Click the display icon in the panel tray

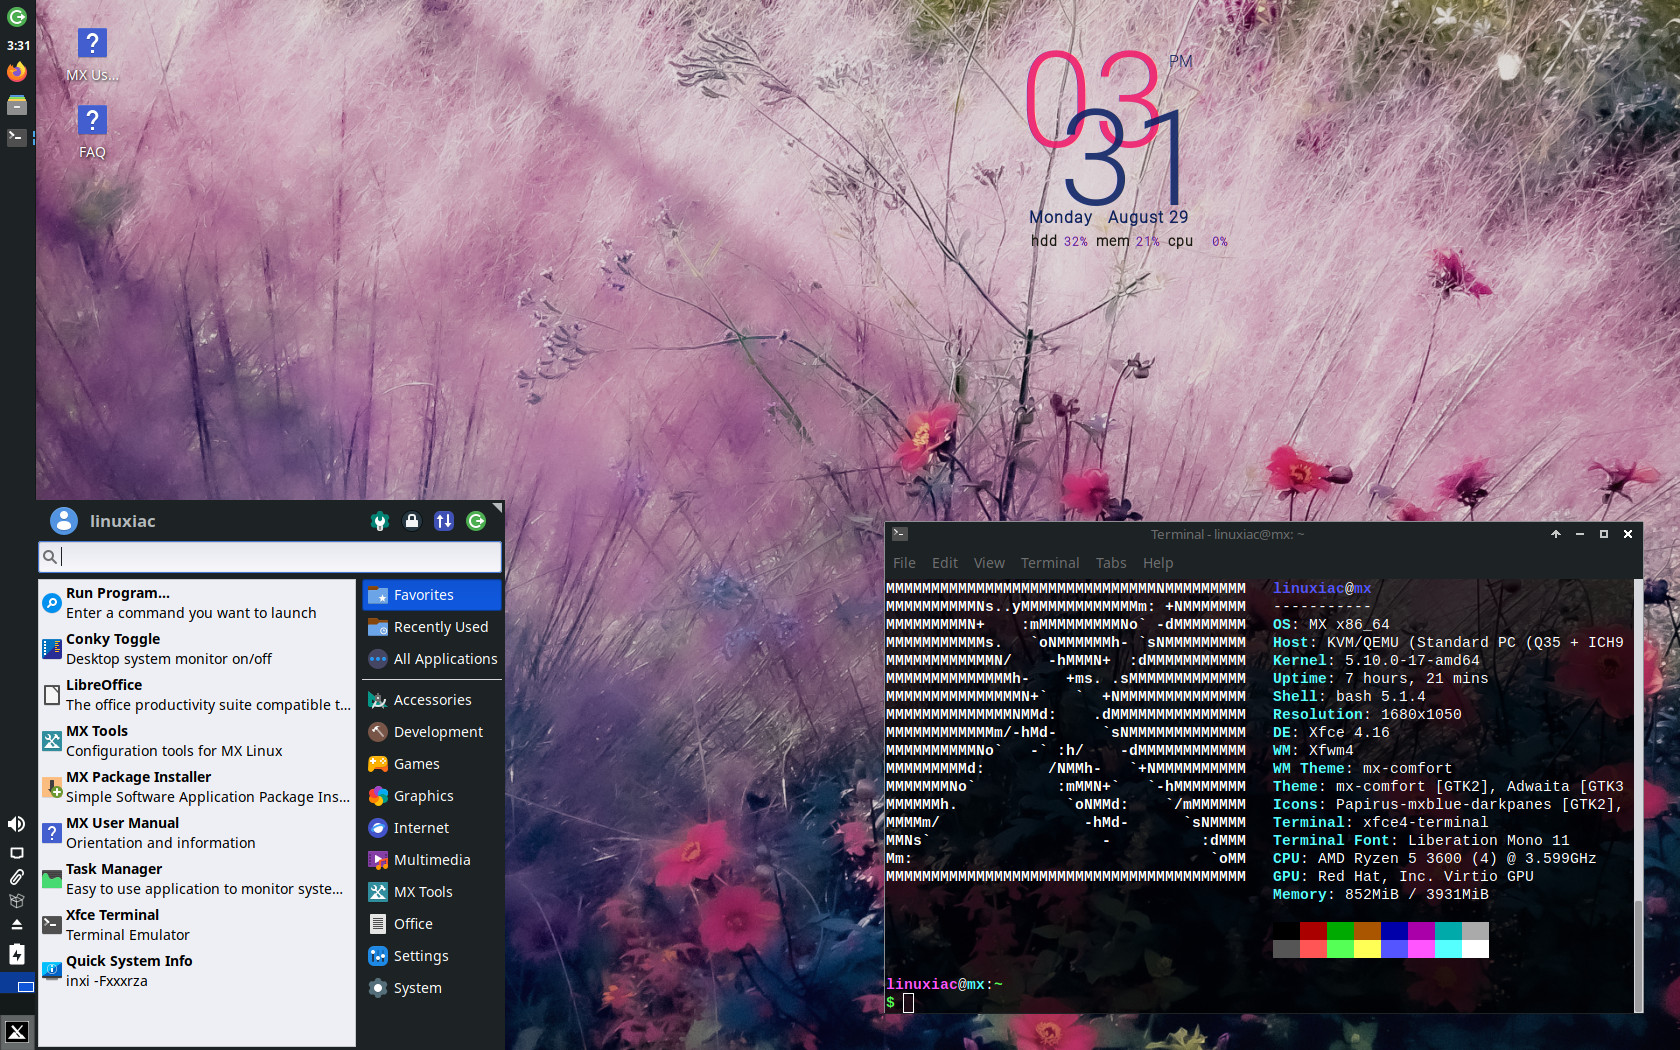coord(17,853)
